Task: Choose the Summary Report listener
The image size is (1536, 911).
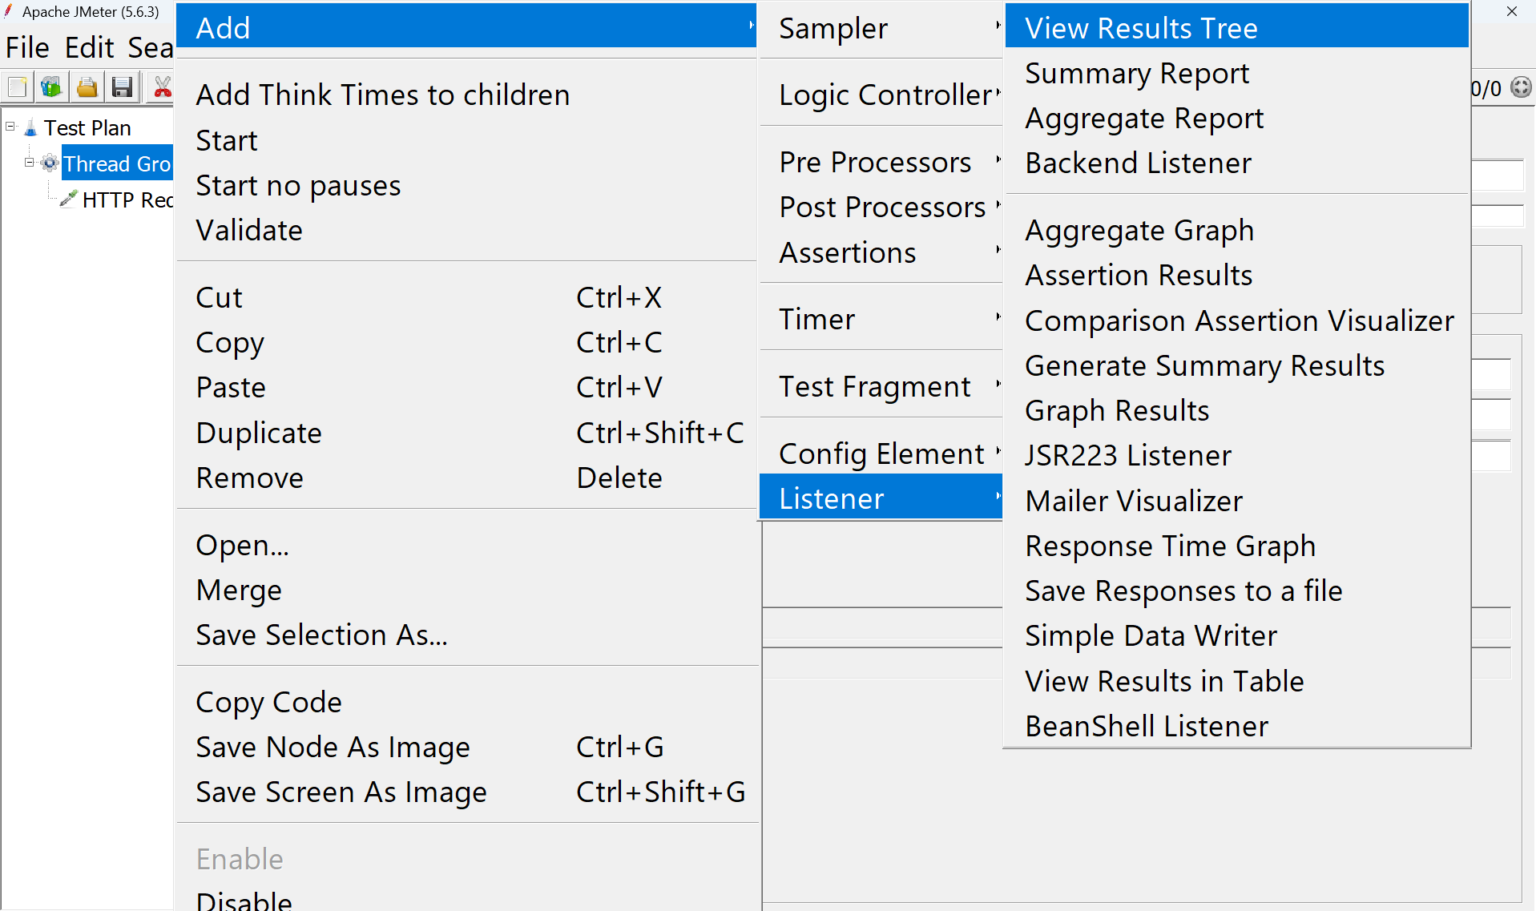Action: [x=1137, y=73]
